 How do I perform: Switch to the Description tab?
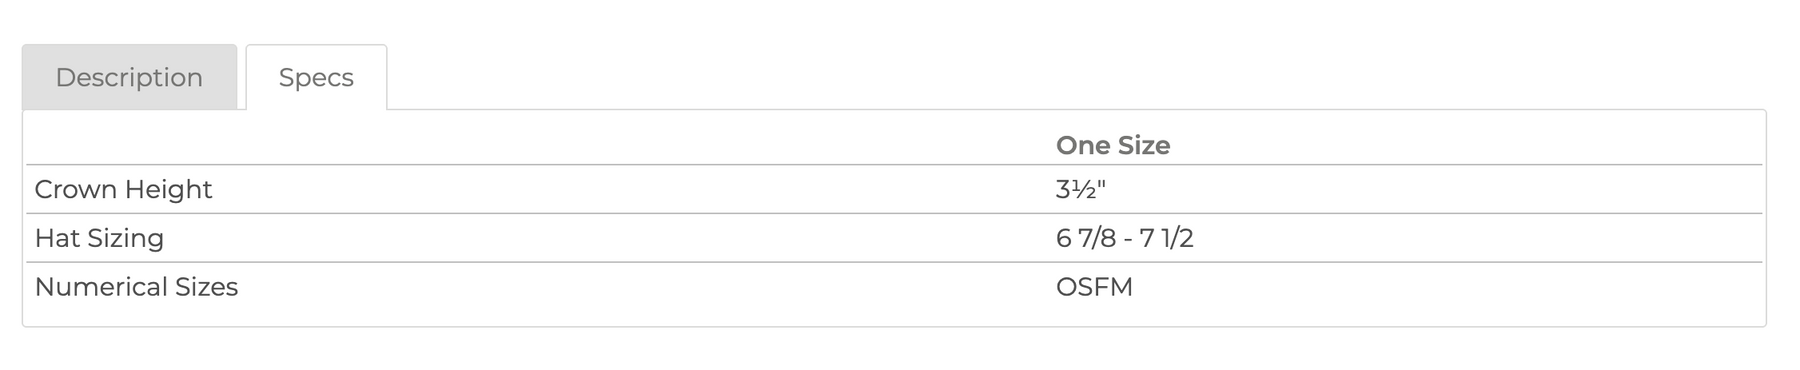click(x=129, y=77)
